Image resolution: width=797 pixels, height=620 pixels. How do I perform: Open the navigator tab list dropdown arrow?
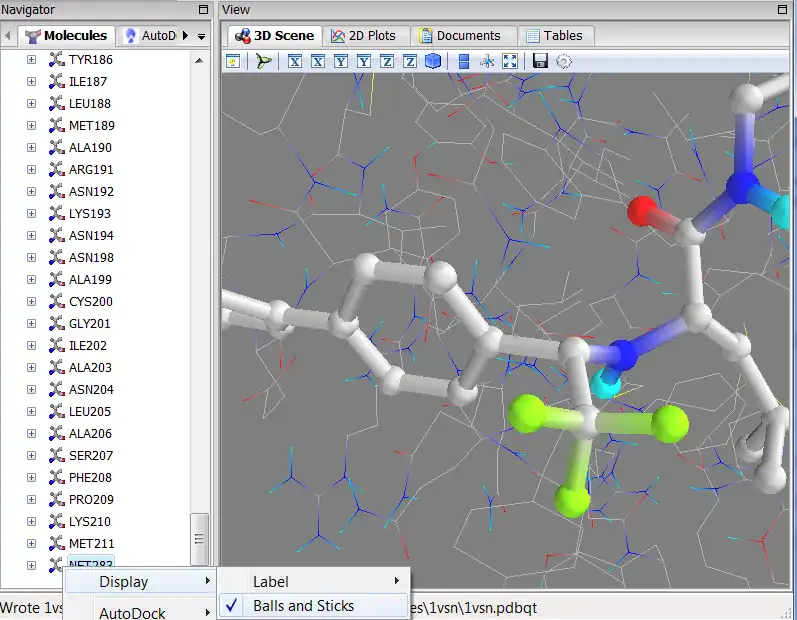(x=201, y=36)
